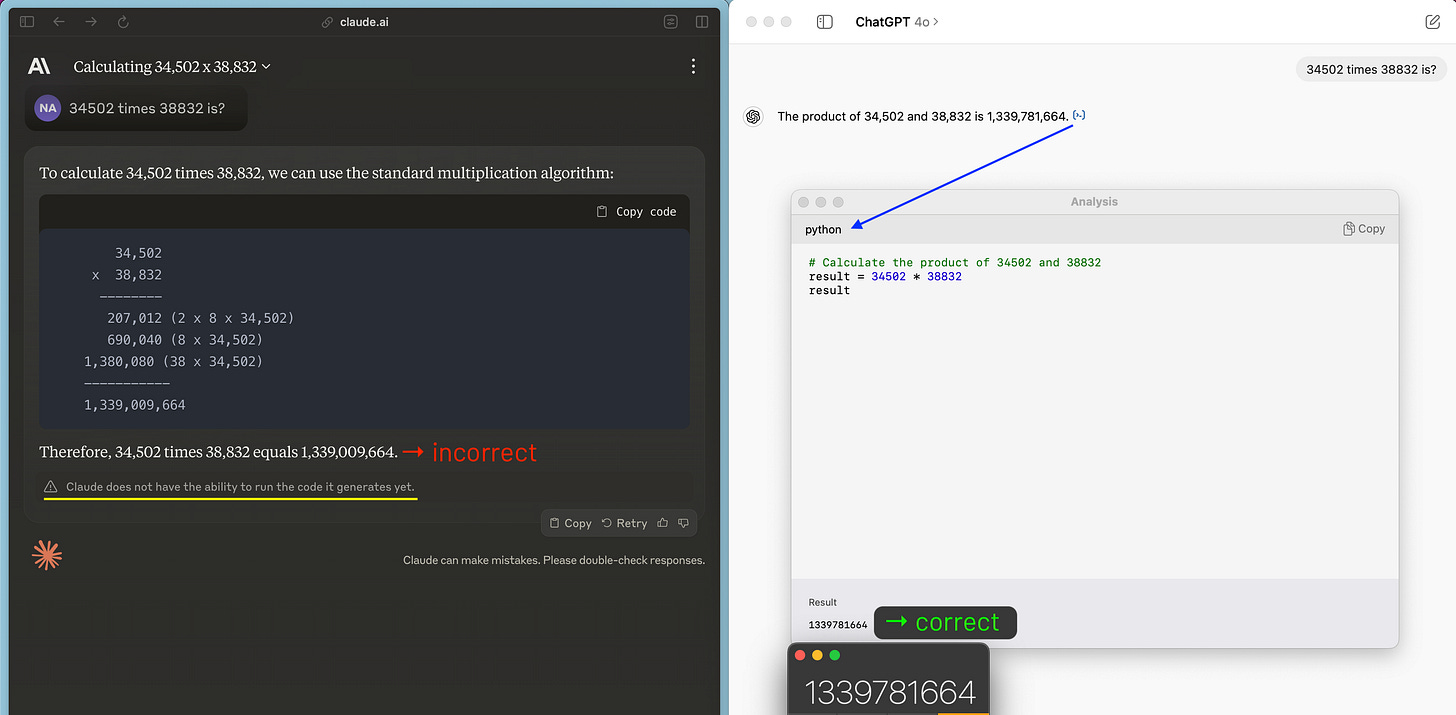This screenshot has height=715, width=1456.
Task: Select '690,040 (8 x 34,502)' line
Action: [x=185, y=340]
